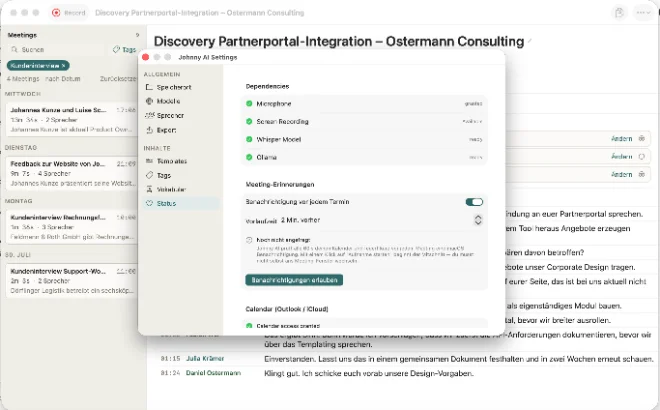Click info icon beside 'Noch nicht angefragt'
The height and width of the screenshot is (410, 660).
pyautogui.click(x=249, y=240)
